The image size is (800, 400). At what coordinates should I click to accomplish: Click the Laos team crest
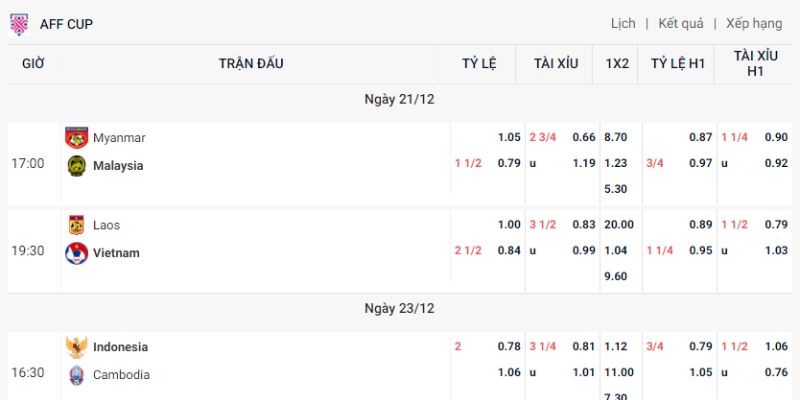tap(77, 225)
